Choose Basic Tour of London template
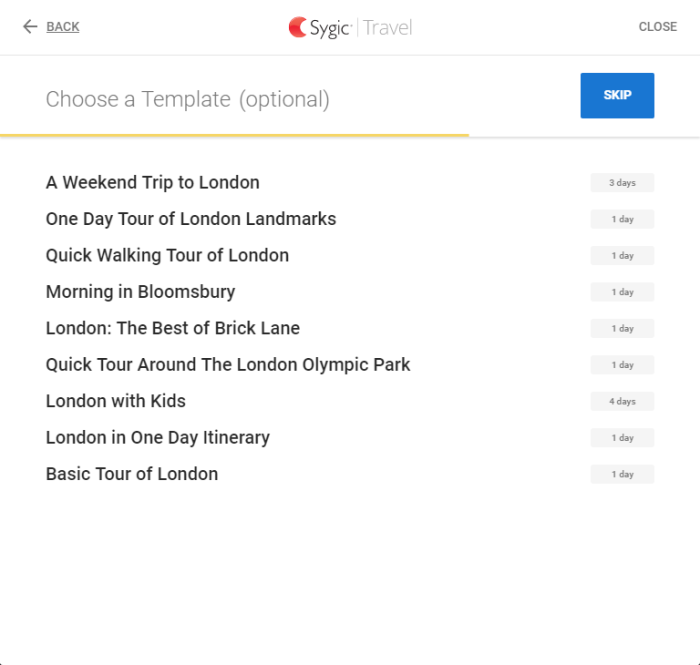 131,474
